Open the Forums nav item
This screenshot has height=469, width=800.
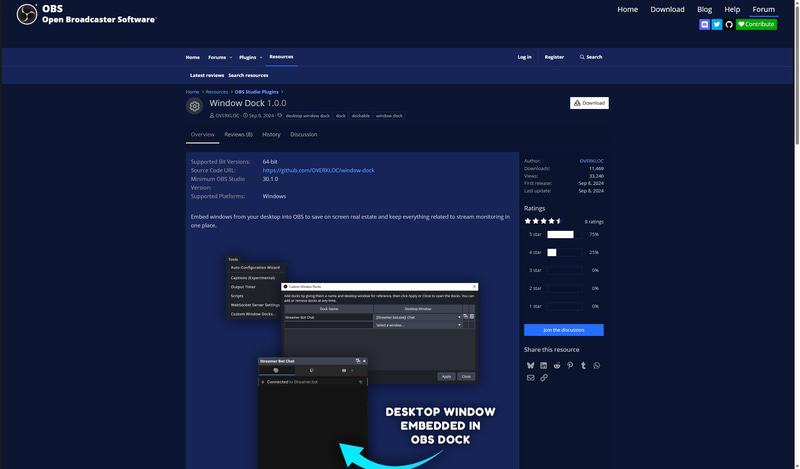[x=217, y=57]
